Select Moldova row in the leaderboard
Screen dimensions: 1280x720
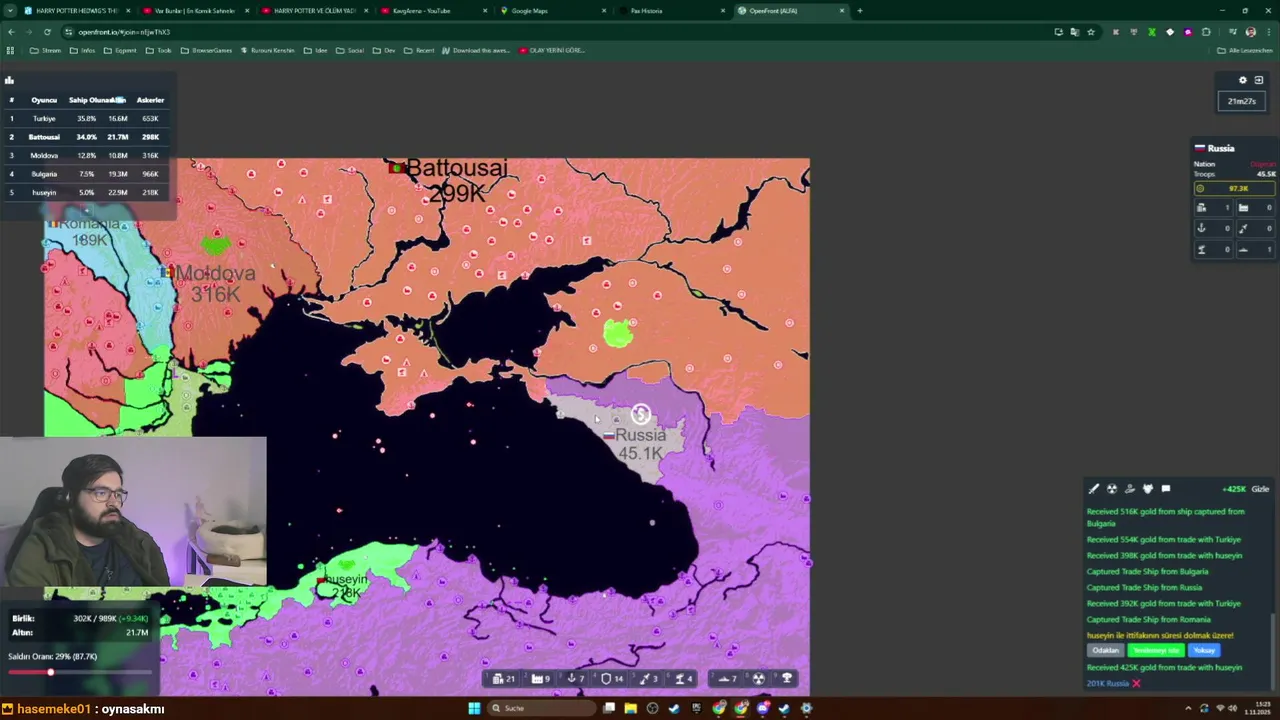88,155
